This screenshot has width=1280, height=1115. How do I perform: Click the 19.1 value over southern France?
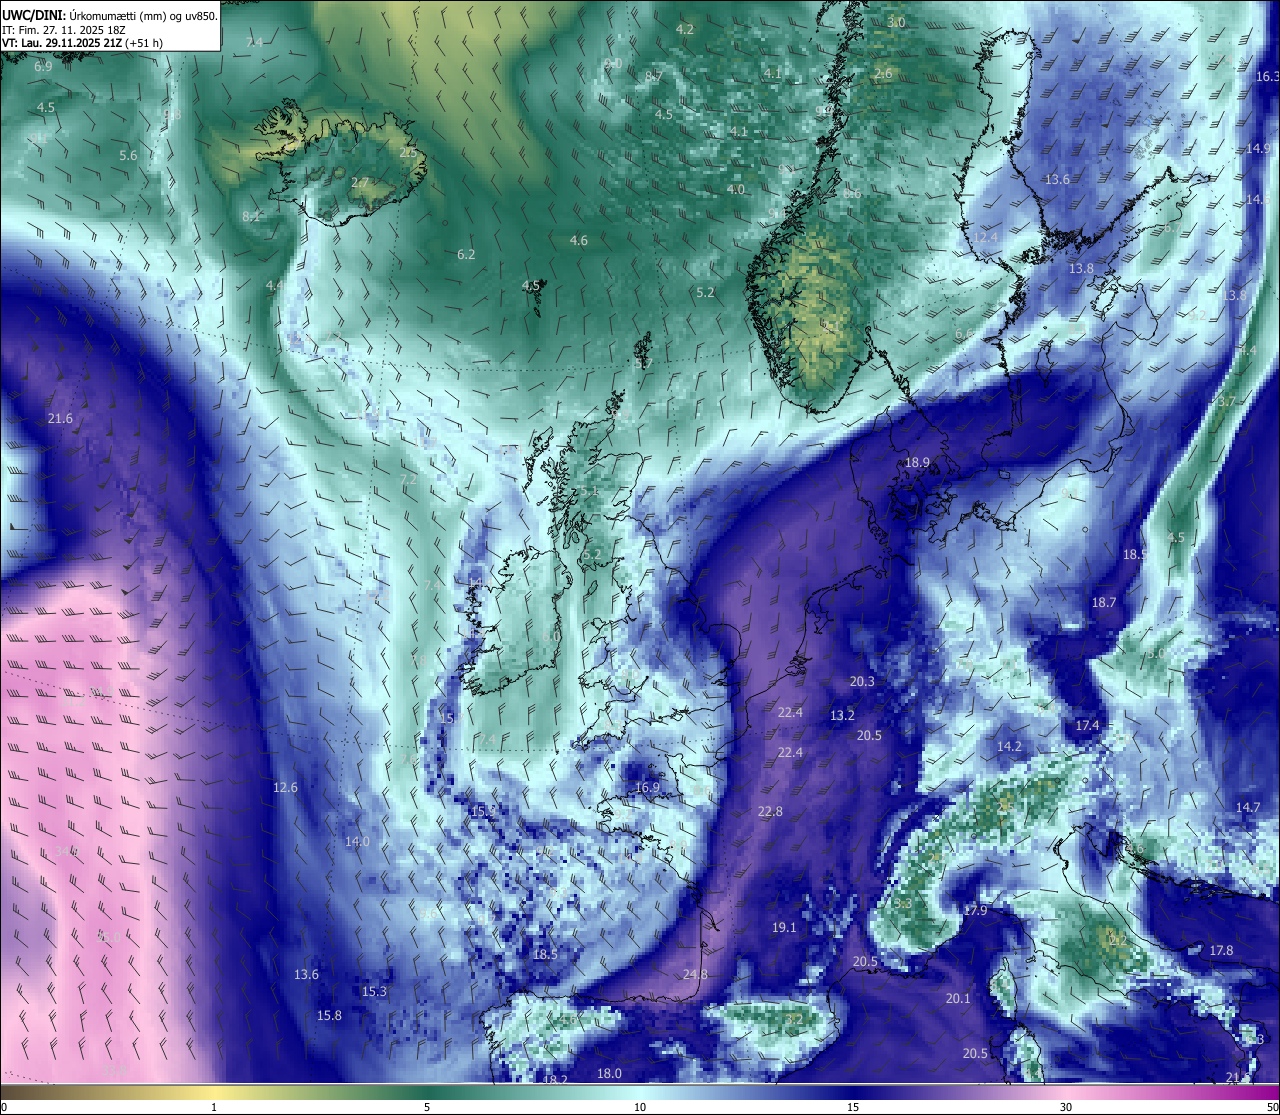[x=784, y=927]
